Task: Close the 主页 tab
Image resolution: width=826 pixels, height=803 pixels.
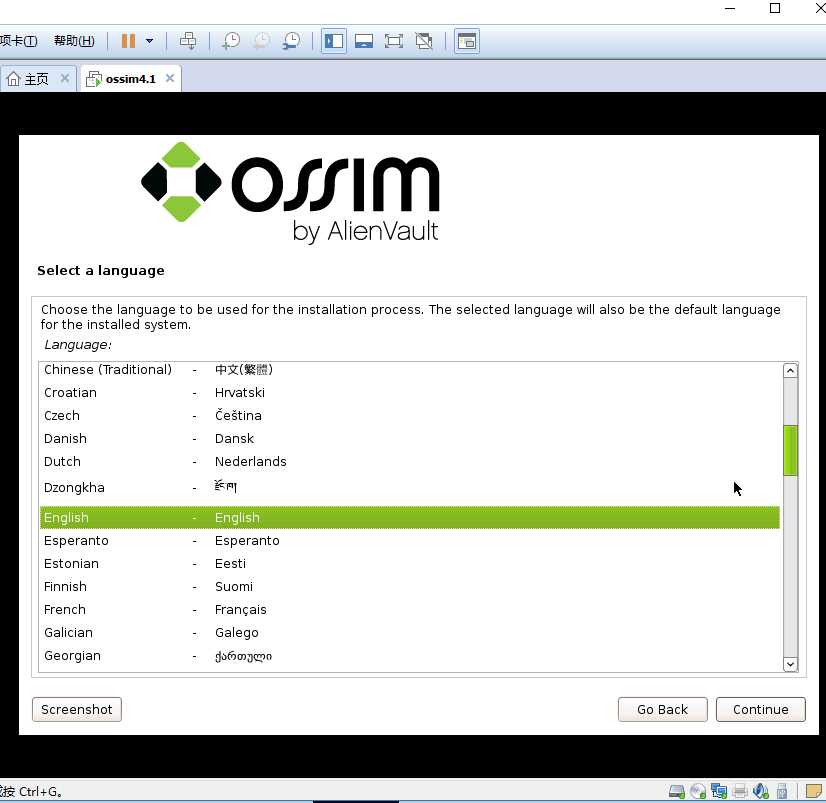Action: point(65,79)
